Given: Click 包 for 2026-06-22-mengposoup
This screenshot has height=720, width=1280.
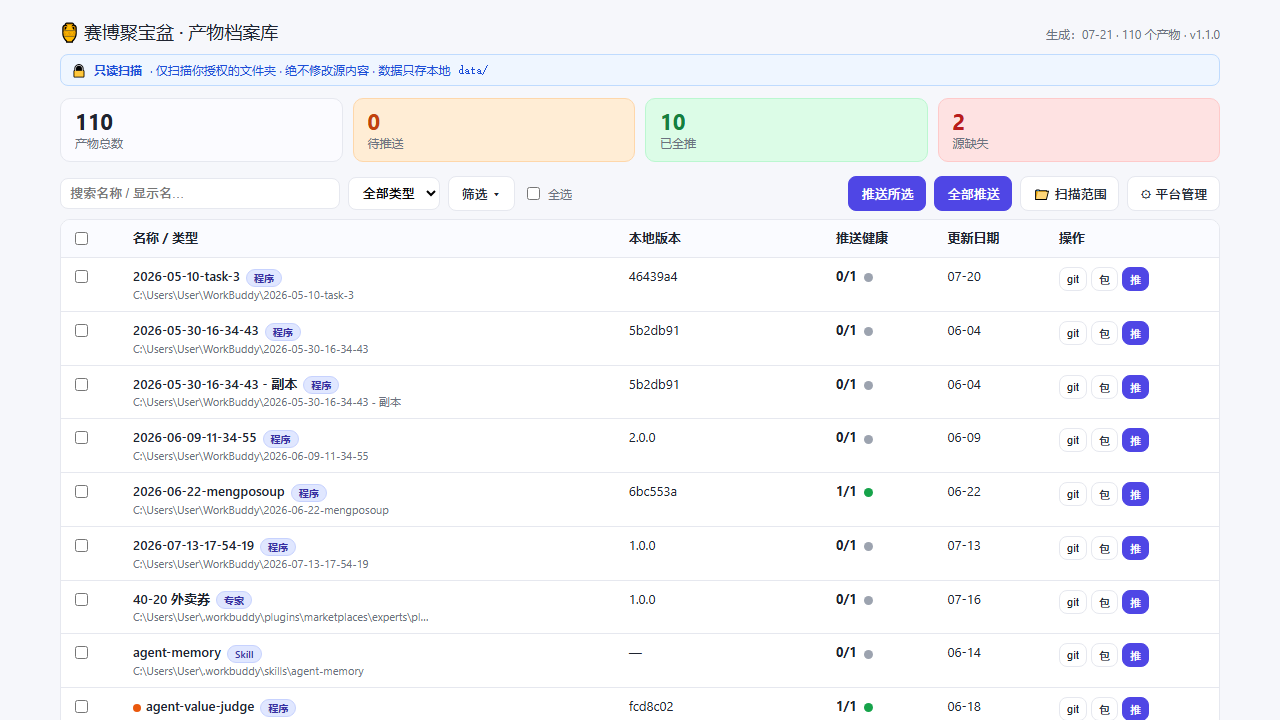Looking at the screenshot, I should pos(1104,494).
